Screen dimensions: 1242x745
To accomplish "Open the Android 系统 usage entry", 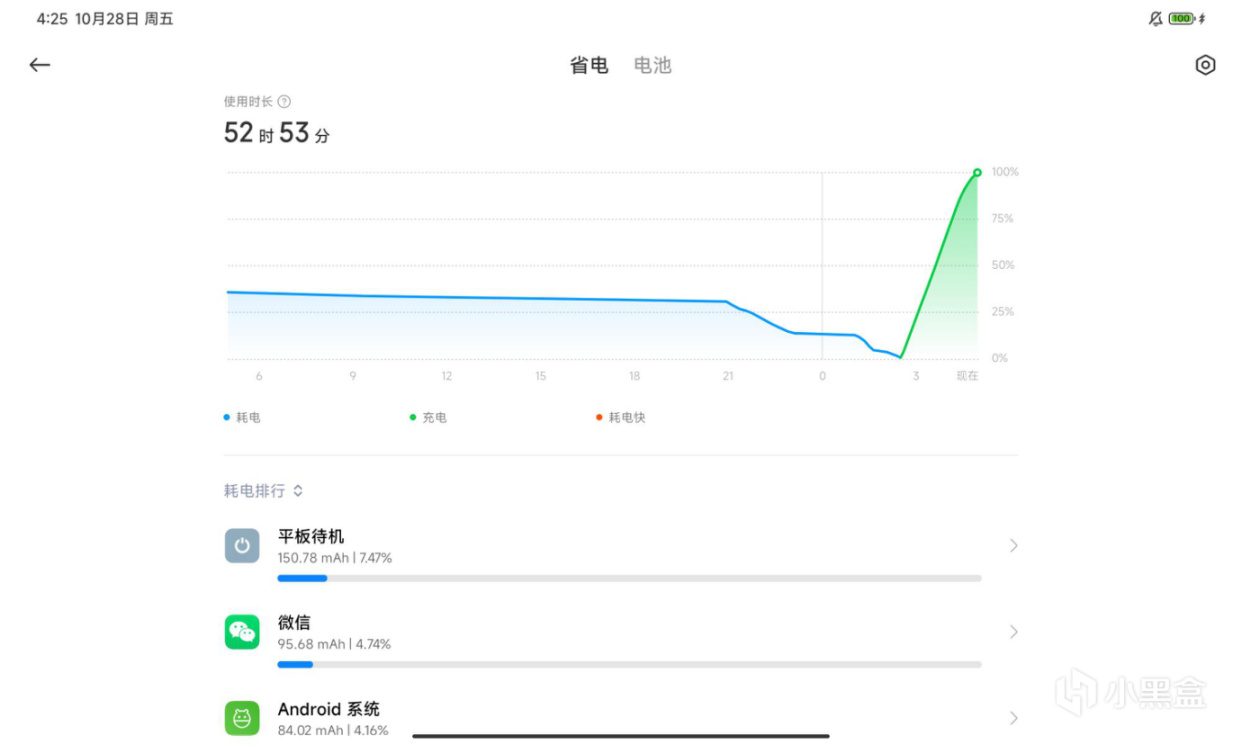I will click(600, 718).
